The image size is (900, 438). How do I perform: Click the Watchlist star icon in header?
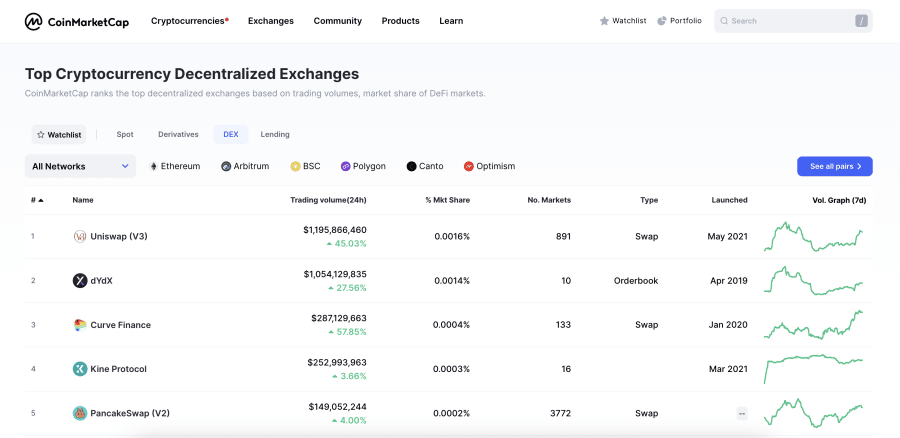click(x=604, y=21)
